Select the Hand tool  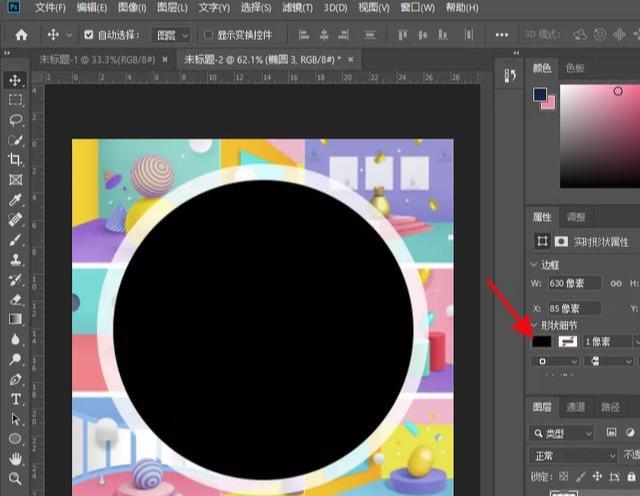[16, 459]
